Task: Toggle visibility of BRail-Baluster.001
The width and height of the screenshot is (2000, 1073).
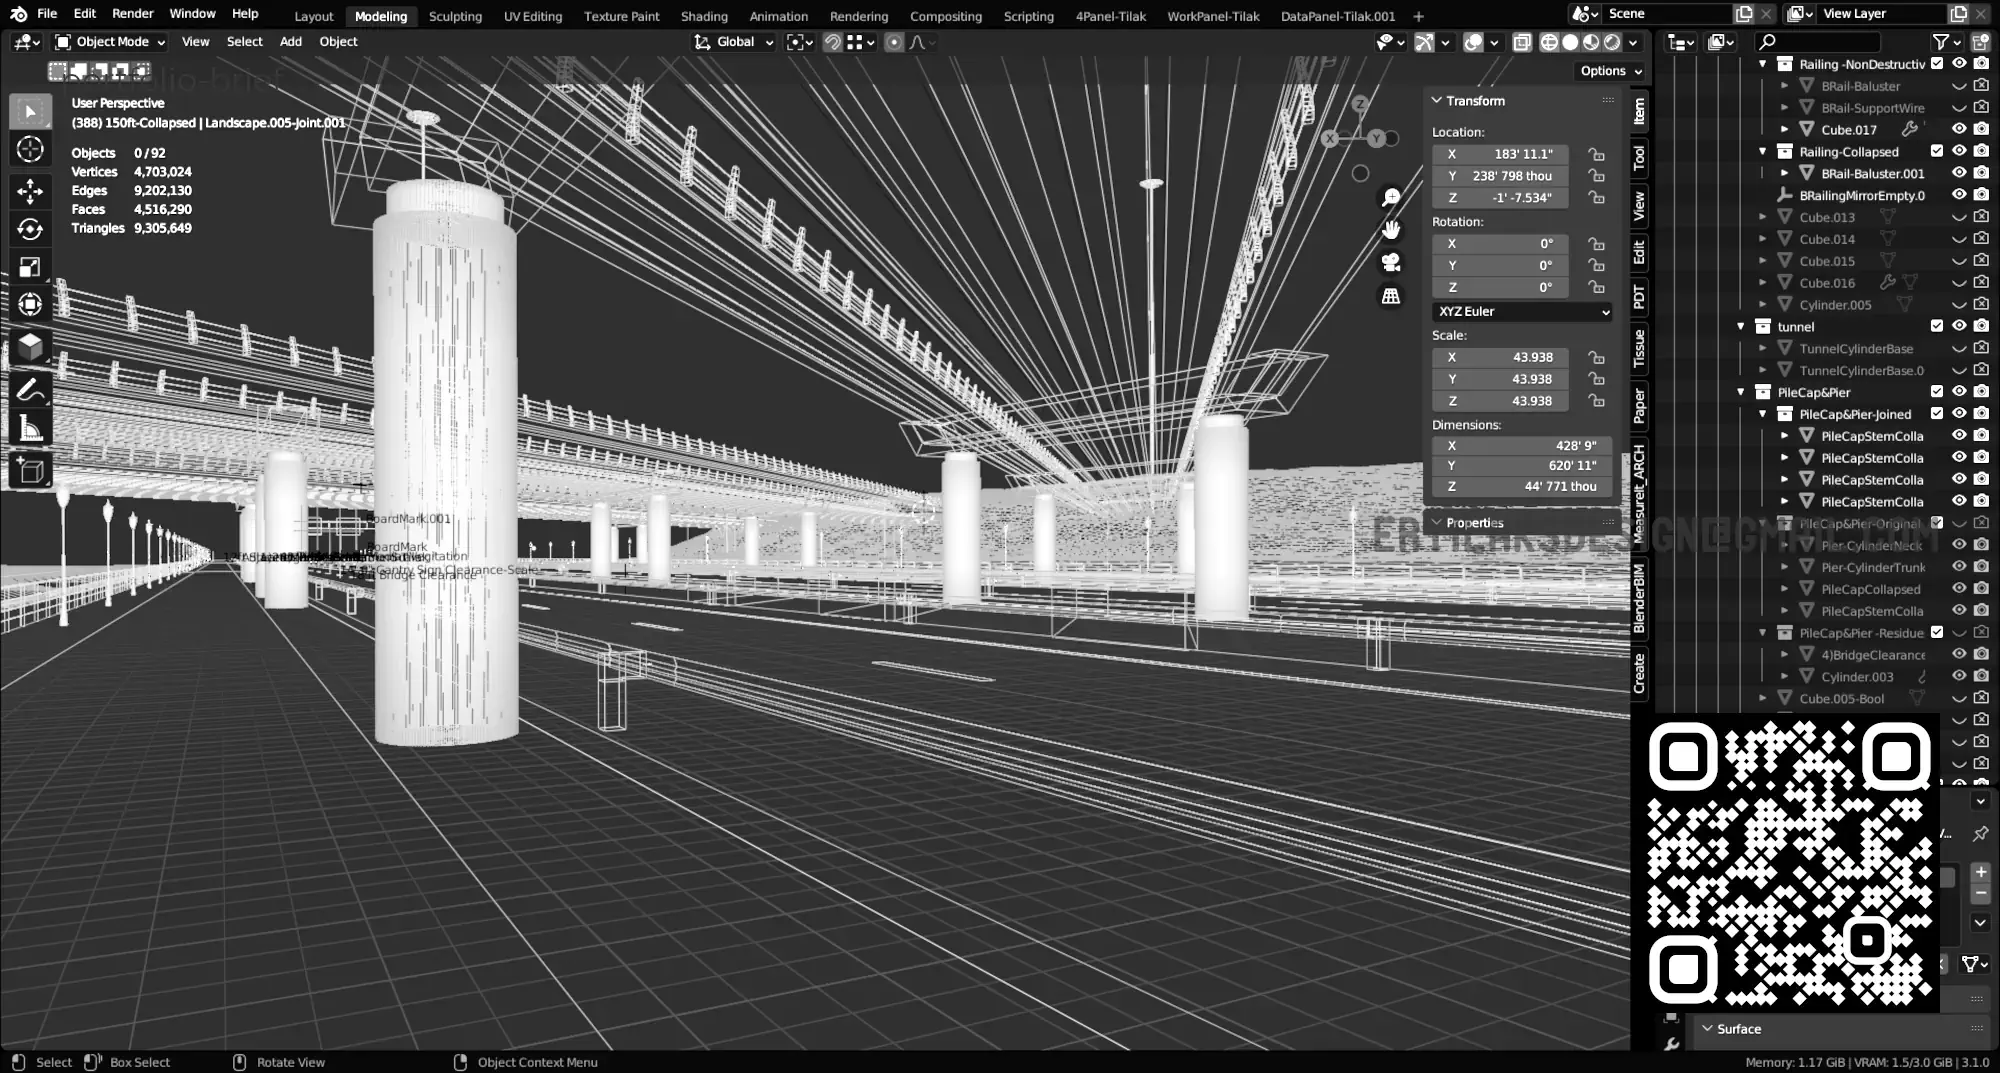Action: tap(1959, 173)
